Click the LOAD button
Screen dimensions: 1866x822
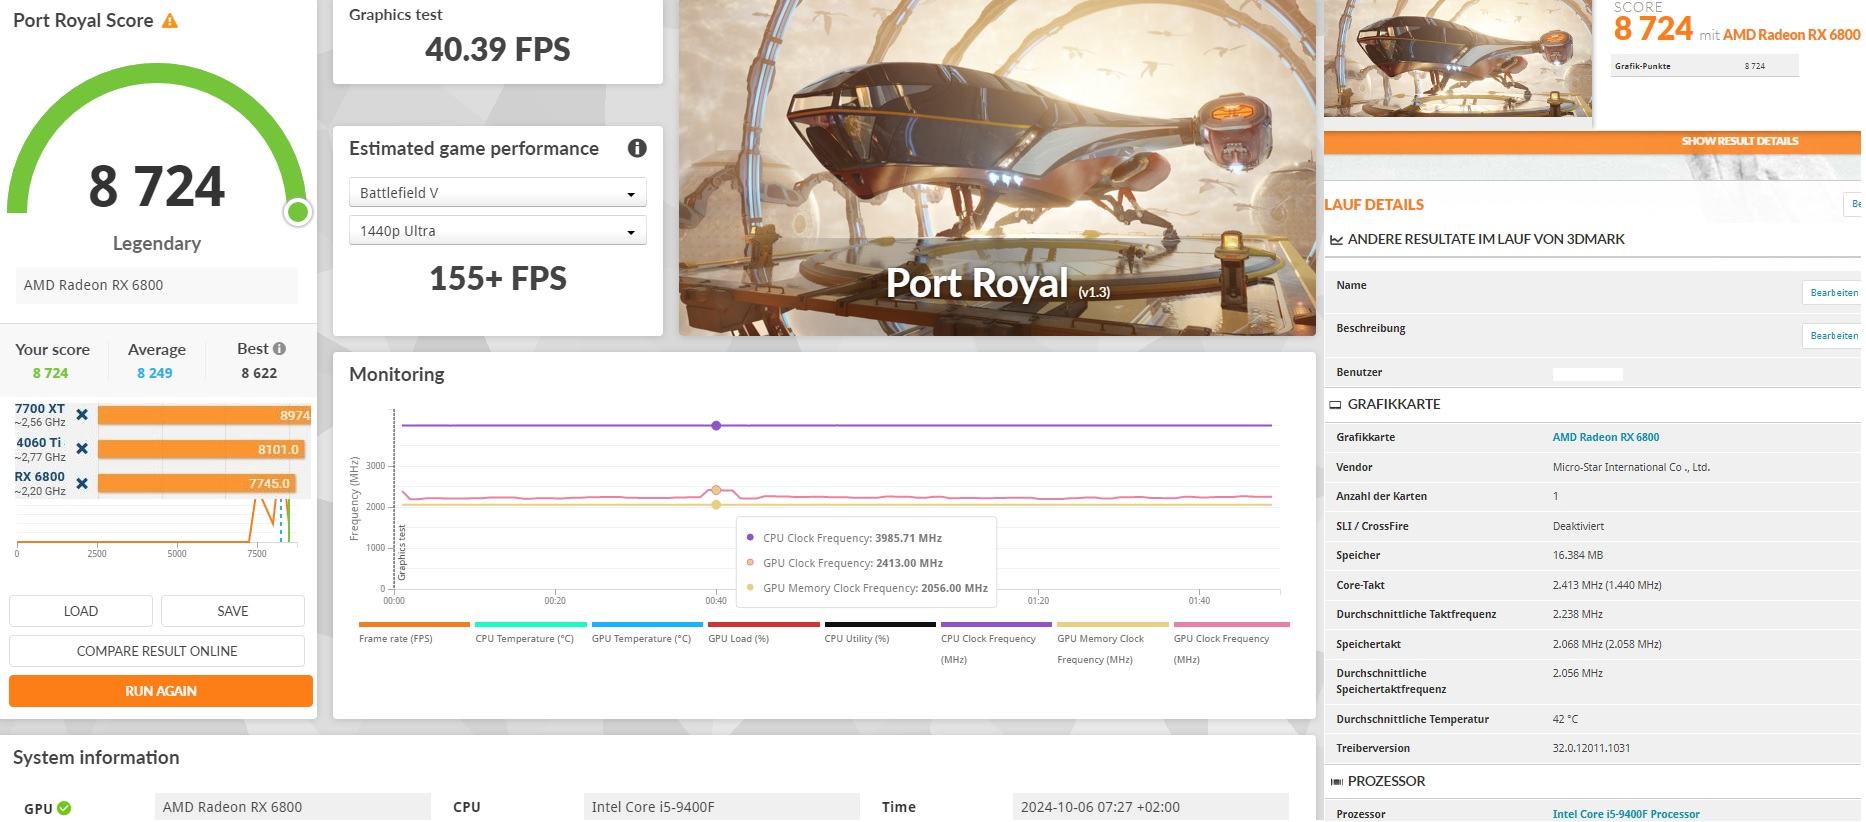(81, 611)
